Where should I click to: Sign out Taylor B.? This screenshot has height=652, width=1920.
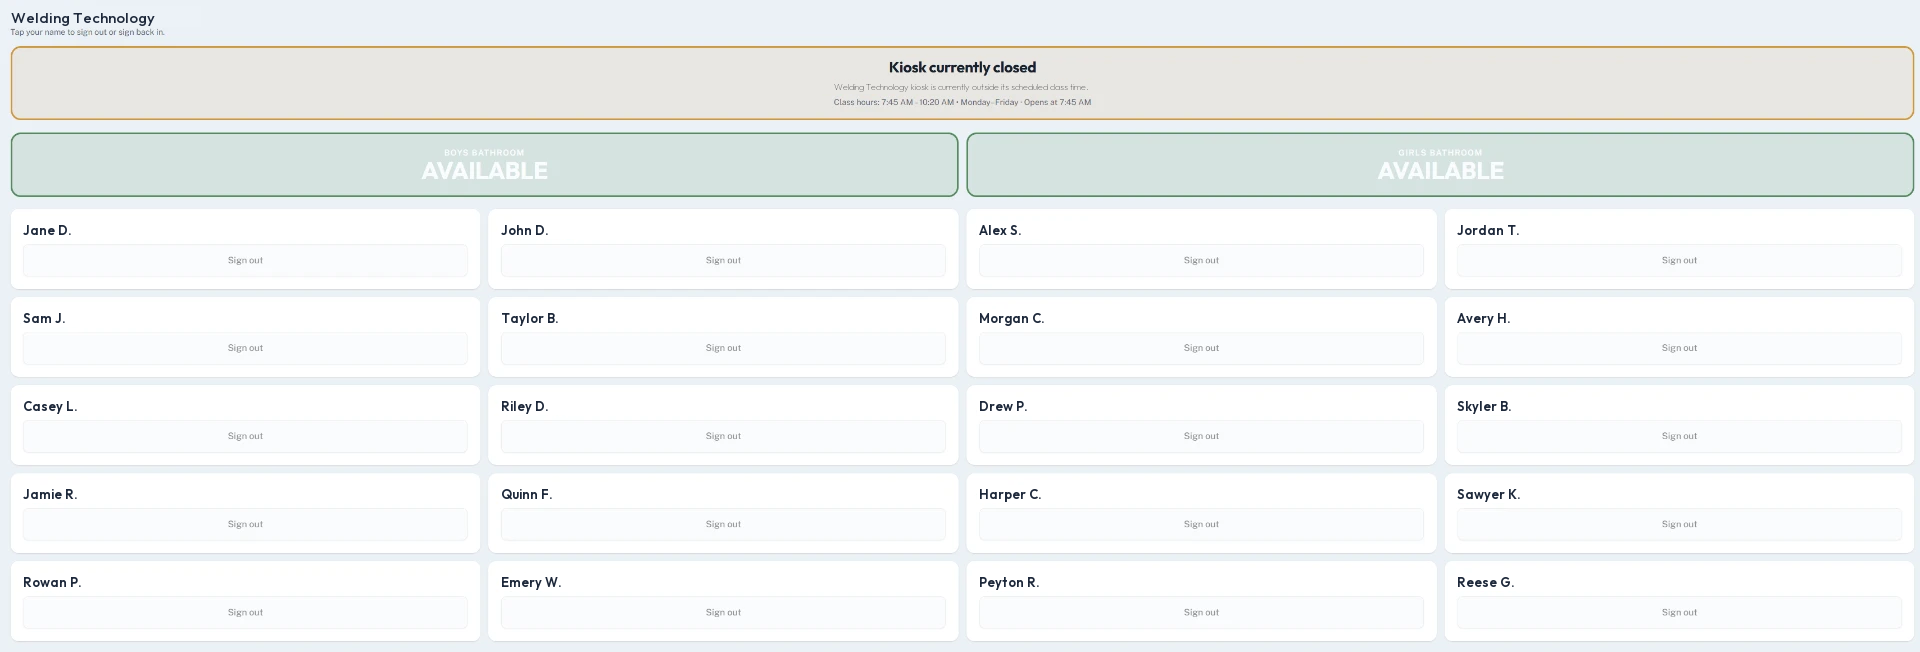[723, 348]
